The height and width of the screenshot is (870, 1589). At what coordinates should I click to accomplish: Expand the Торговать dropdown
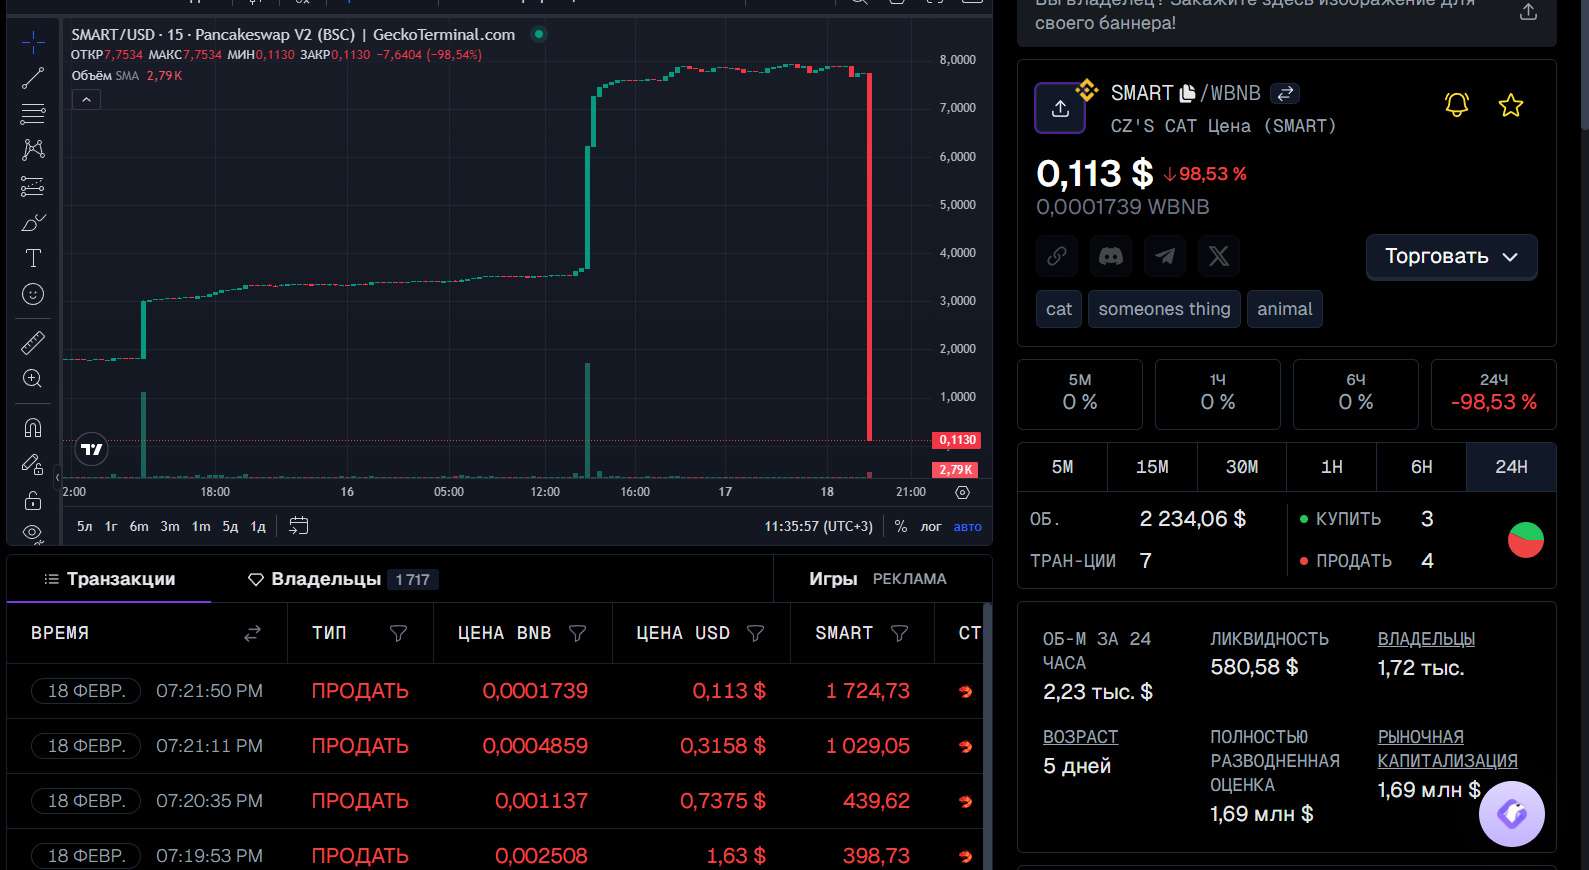pyautogui.click(x=1451, y=257)
